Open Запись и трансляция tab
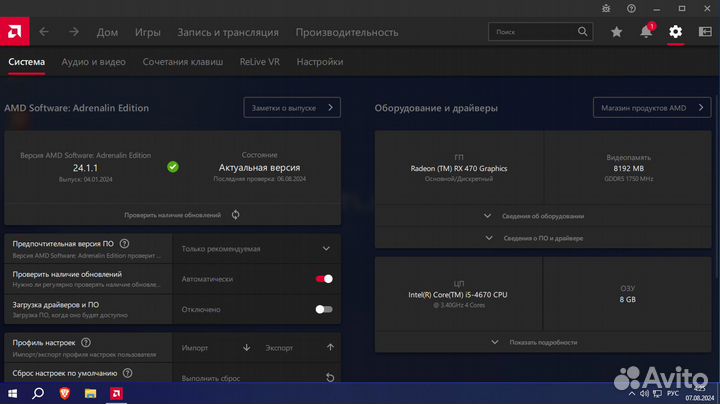 (228, 32)
